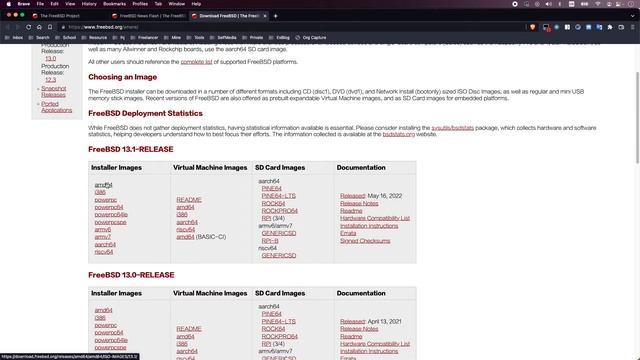640x360 pixels.
Task: Open armv7 installer link under 13.1-RELEASE
Action: tap(102, 237)
